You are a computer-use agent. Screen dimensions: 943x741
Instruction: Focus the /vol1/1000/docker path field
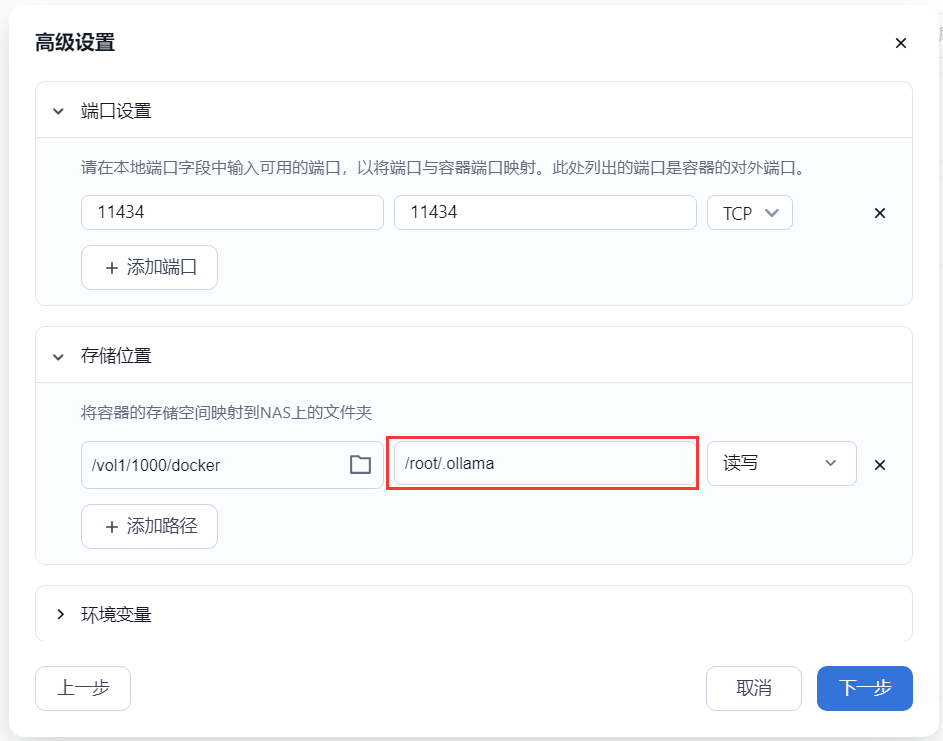[232, 465]
